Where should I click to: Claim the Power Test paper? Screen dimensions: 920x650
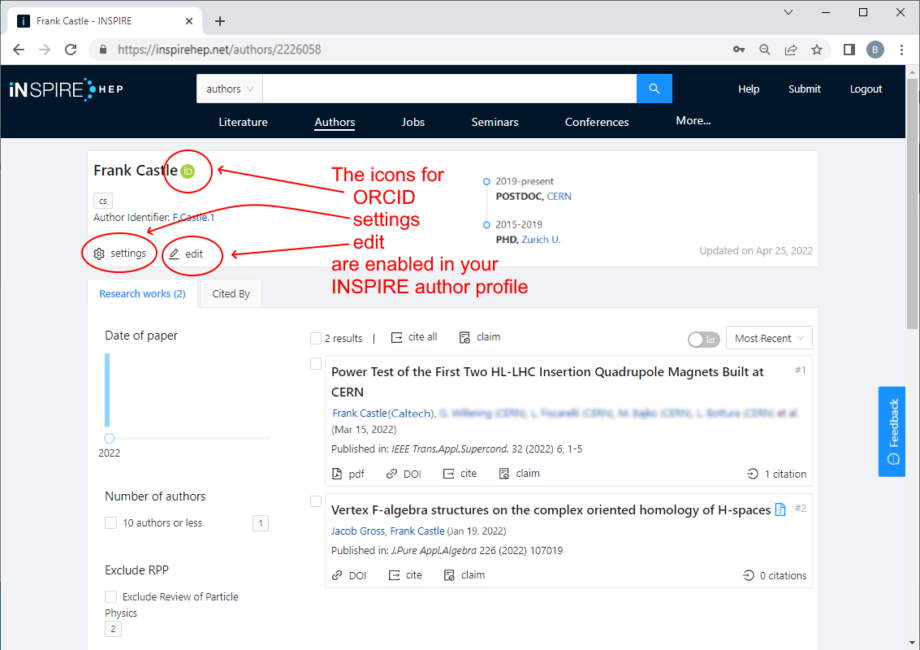tap(519, 473)
